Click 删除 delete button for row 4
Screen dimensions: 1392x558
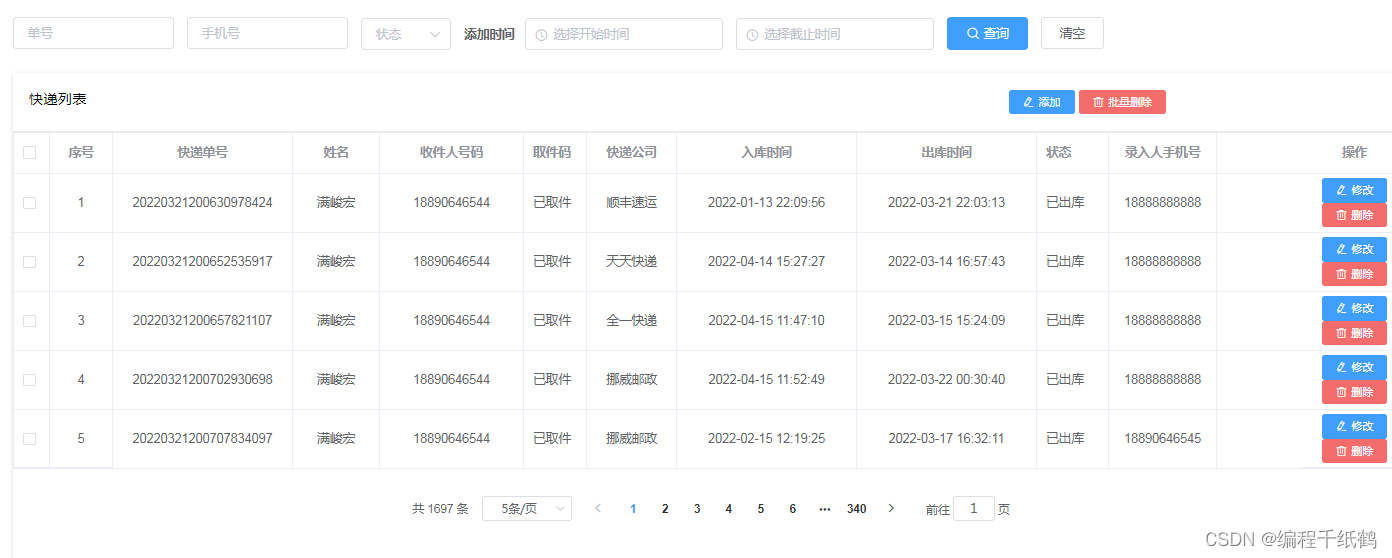click(1354, 392)
